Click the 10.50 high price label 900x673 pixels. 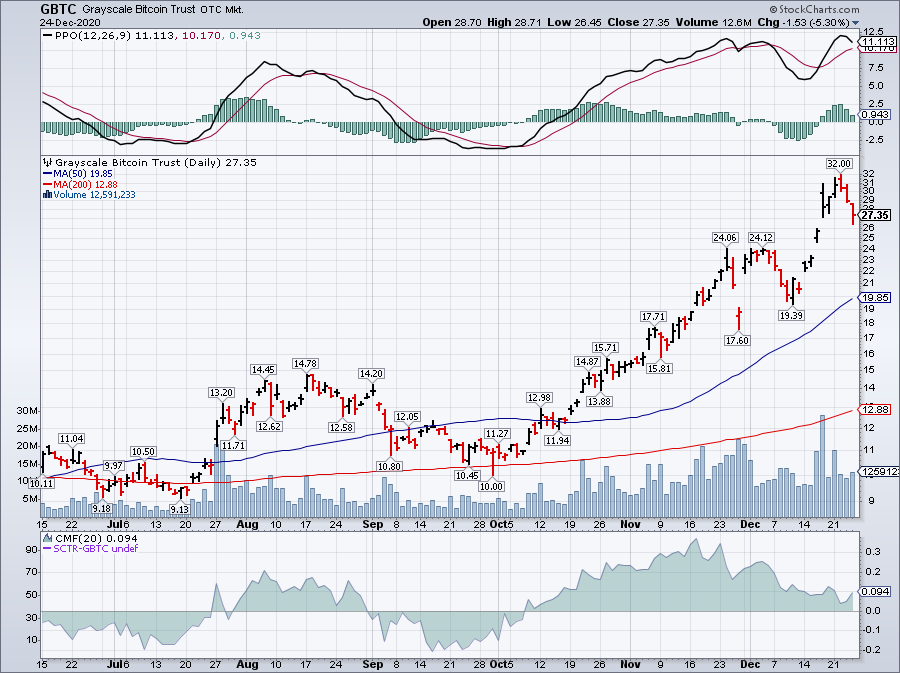(x=143, y=452)
